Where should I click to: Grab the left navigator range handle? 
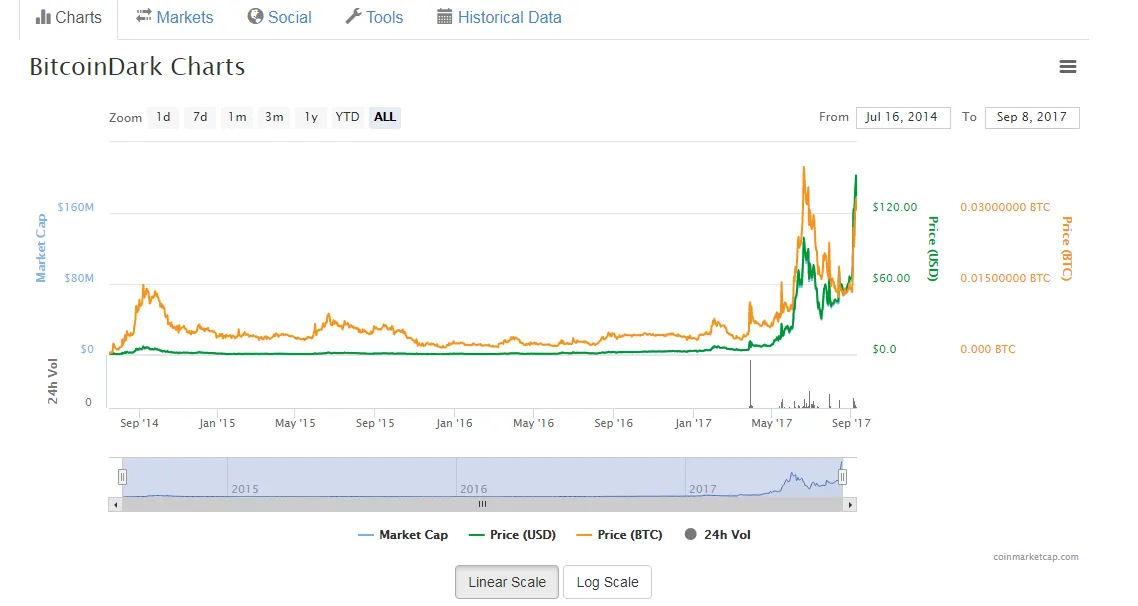(x=123, y=477)
